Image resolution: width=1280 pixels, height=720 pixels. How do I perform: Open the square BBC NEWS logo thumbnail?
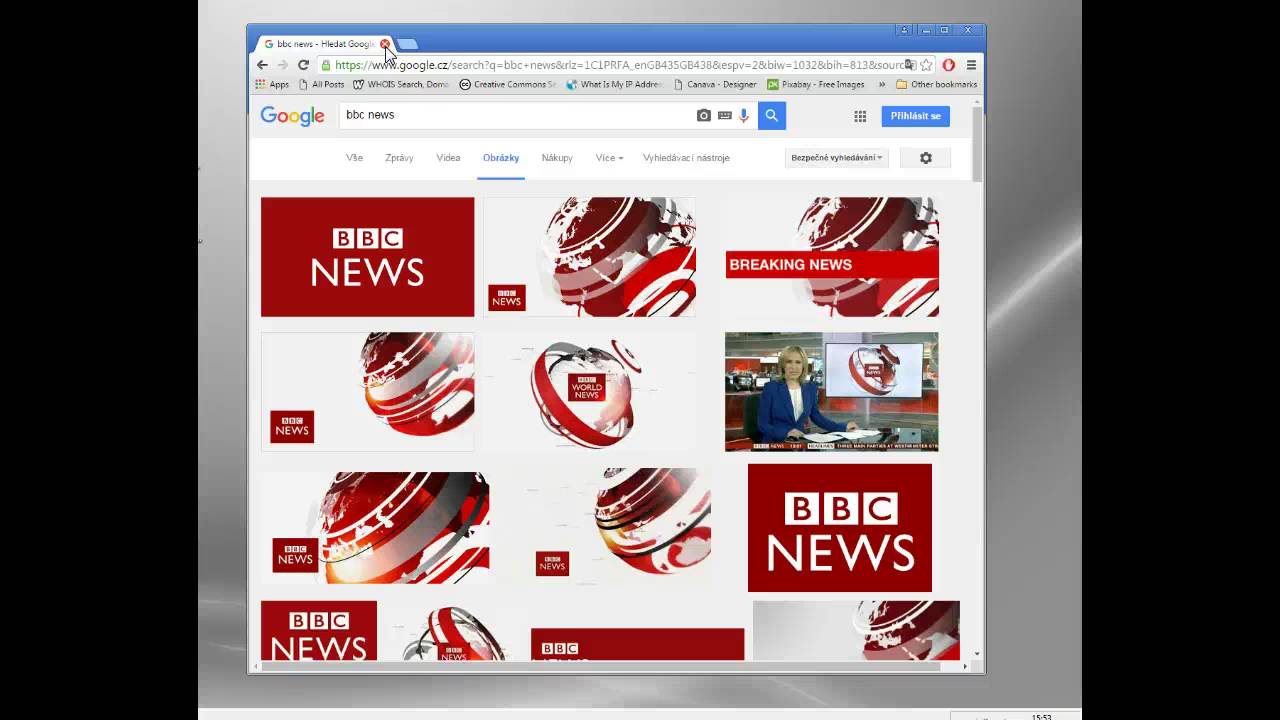(840, 528)
